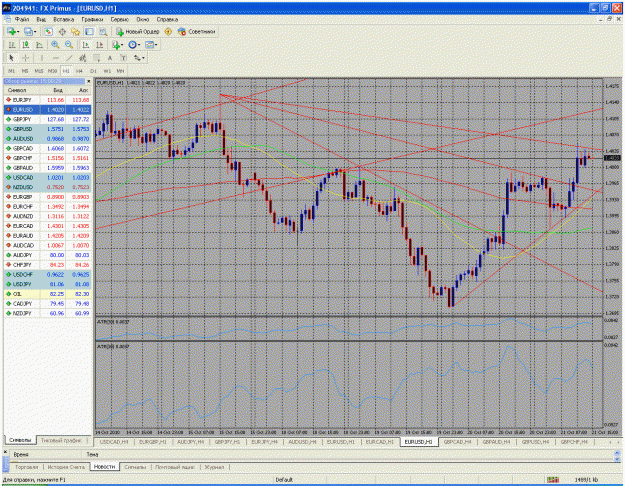The width and height of the screenshot is (625, 486).
Task: Open the Indicators list icon
Action: (x=116, y=45)
